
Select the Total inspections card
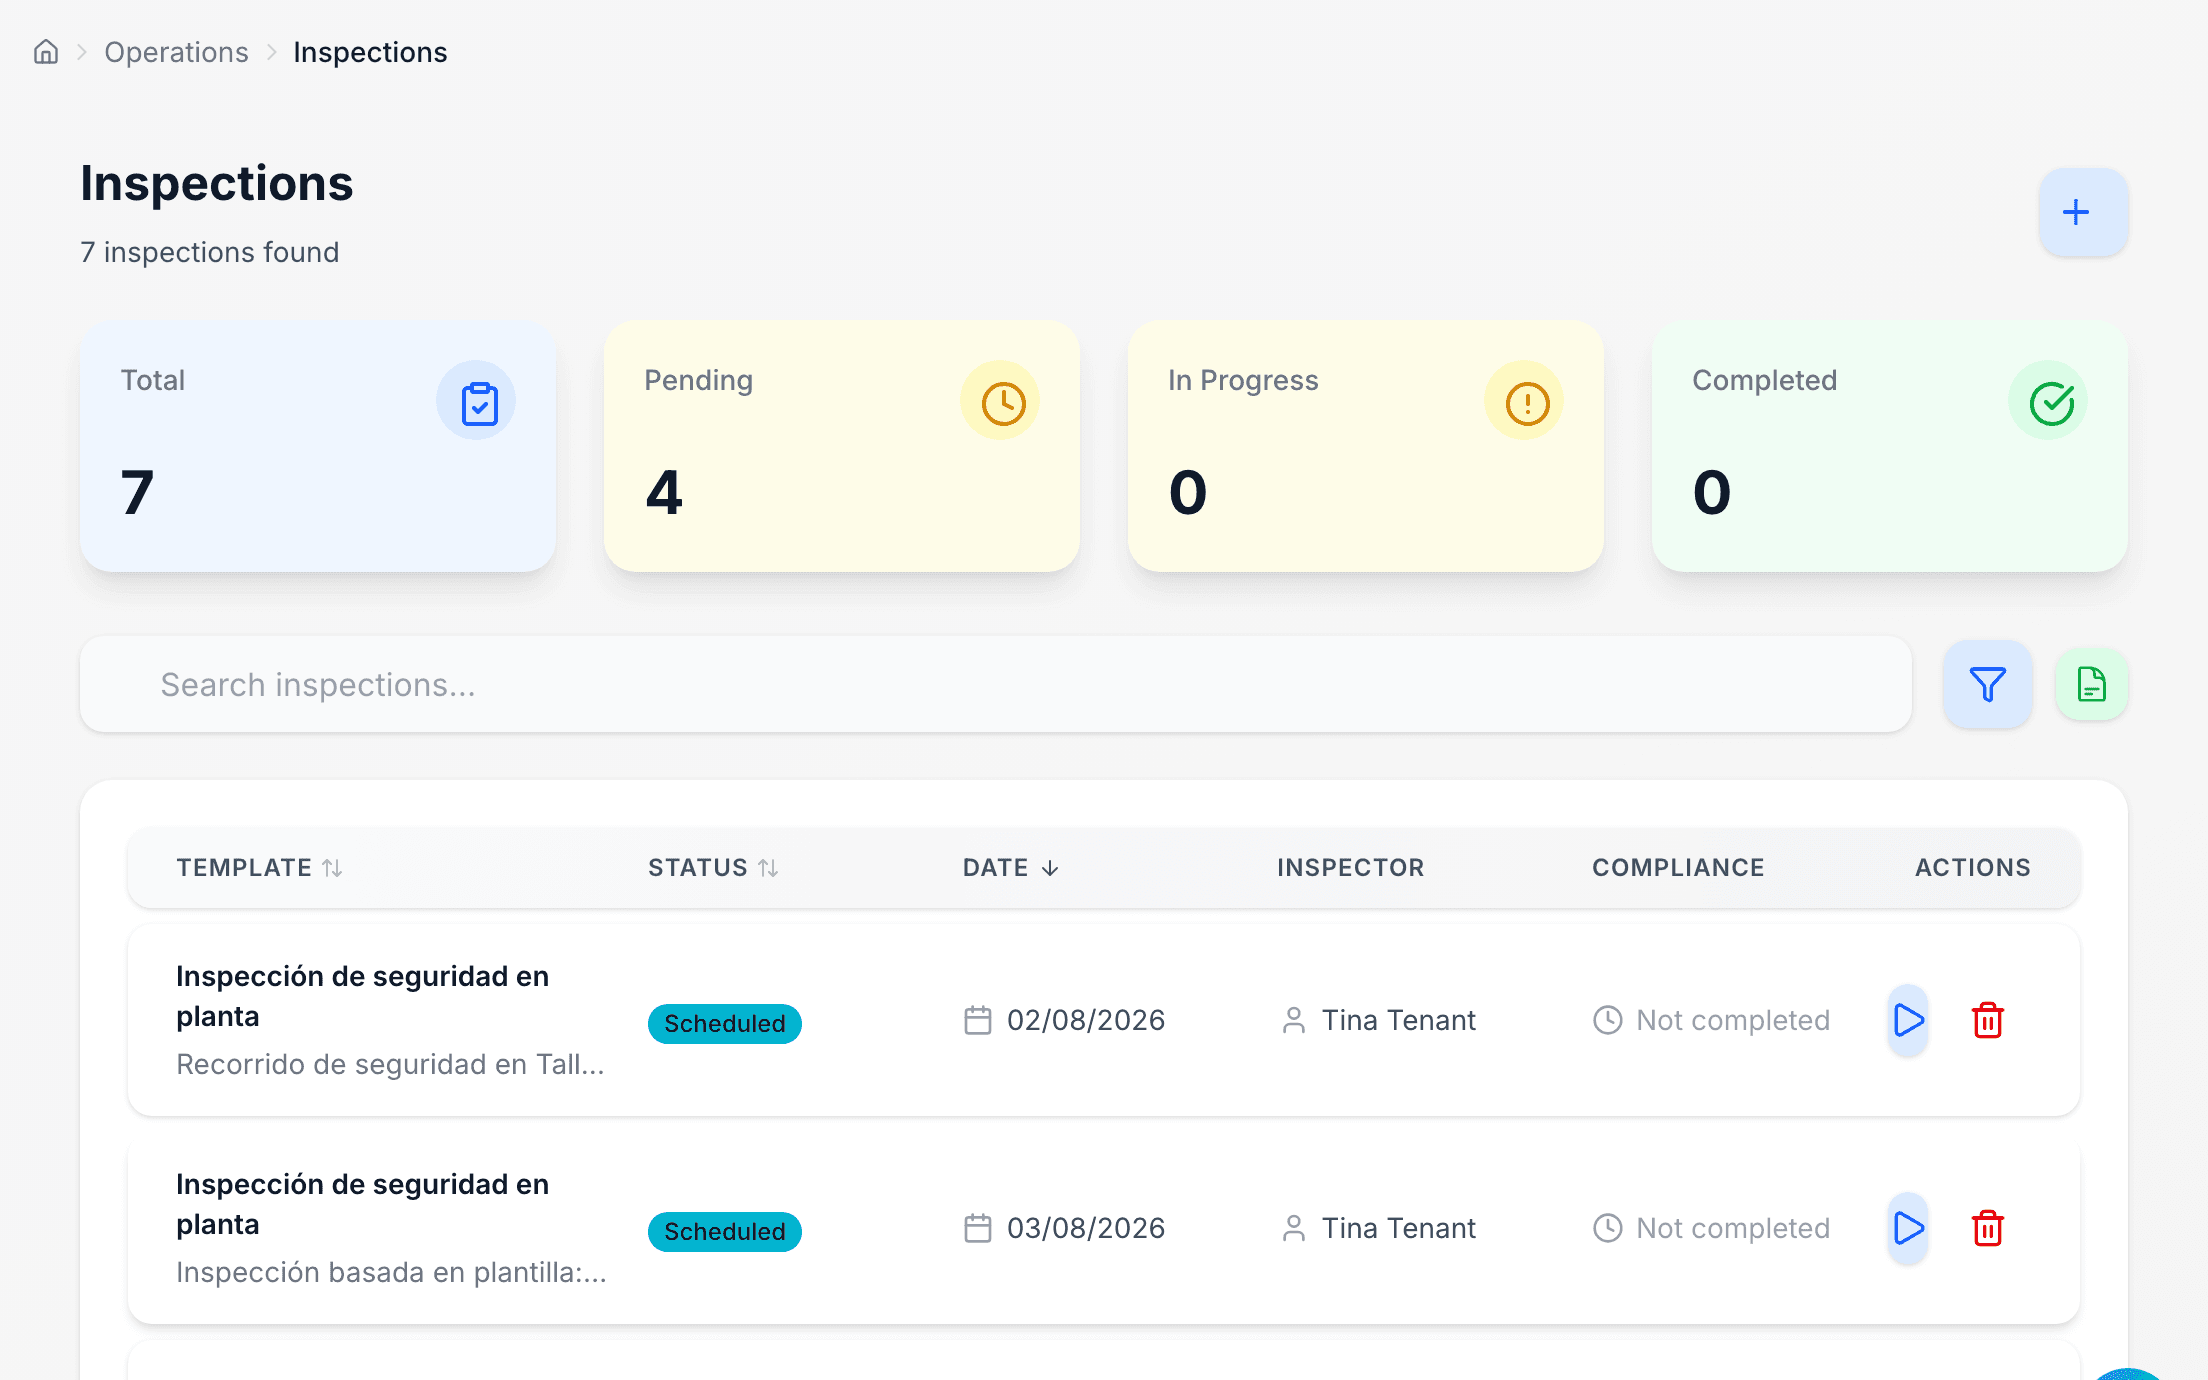point(318,446)
